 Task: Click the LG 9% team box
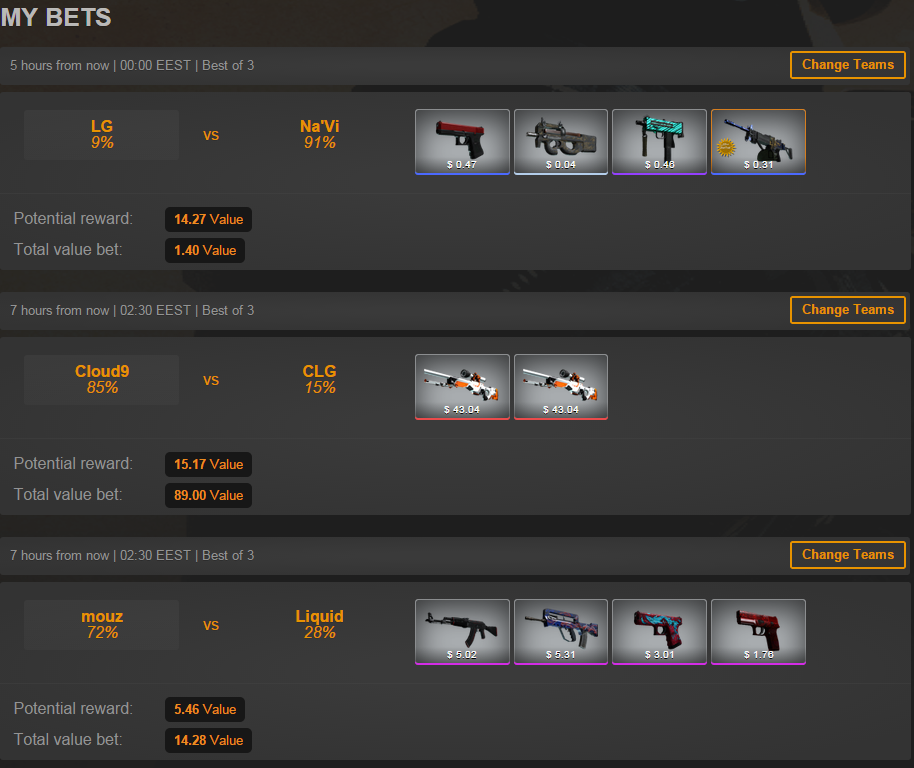tap(101, 135)
